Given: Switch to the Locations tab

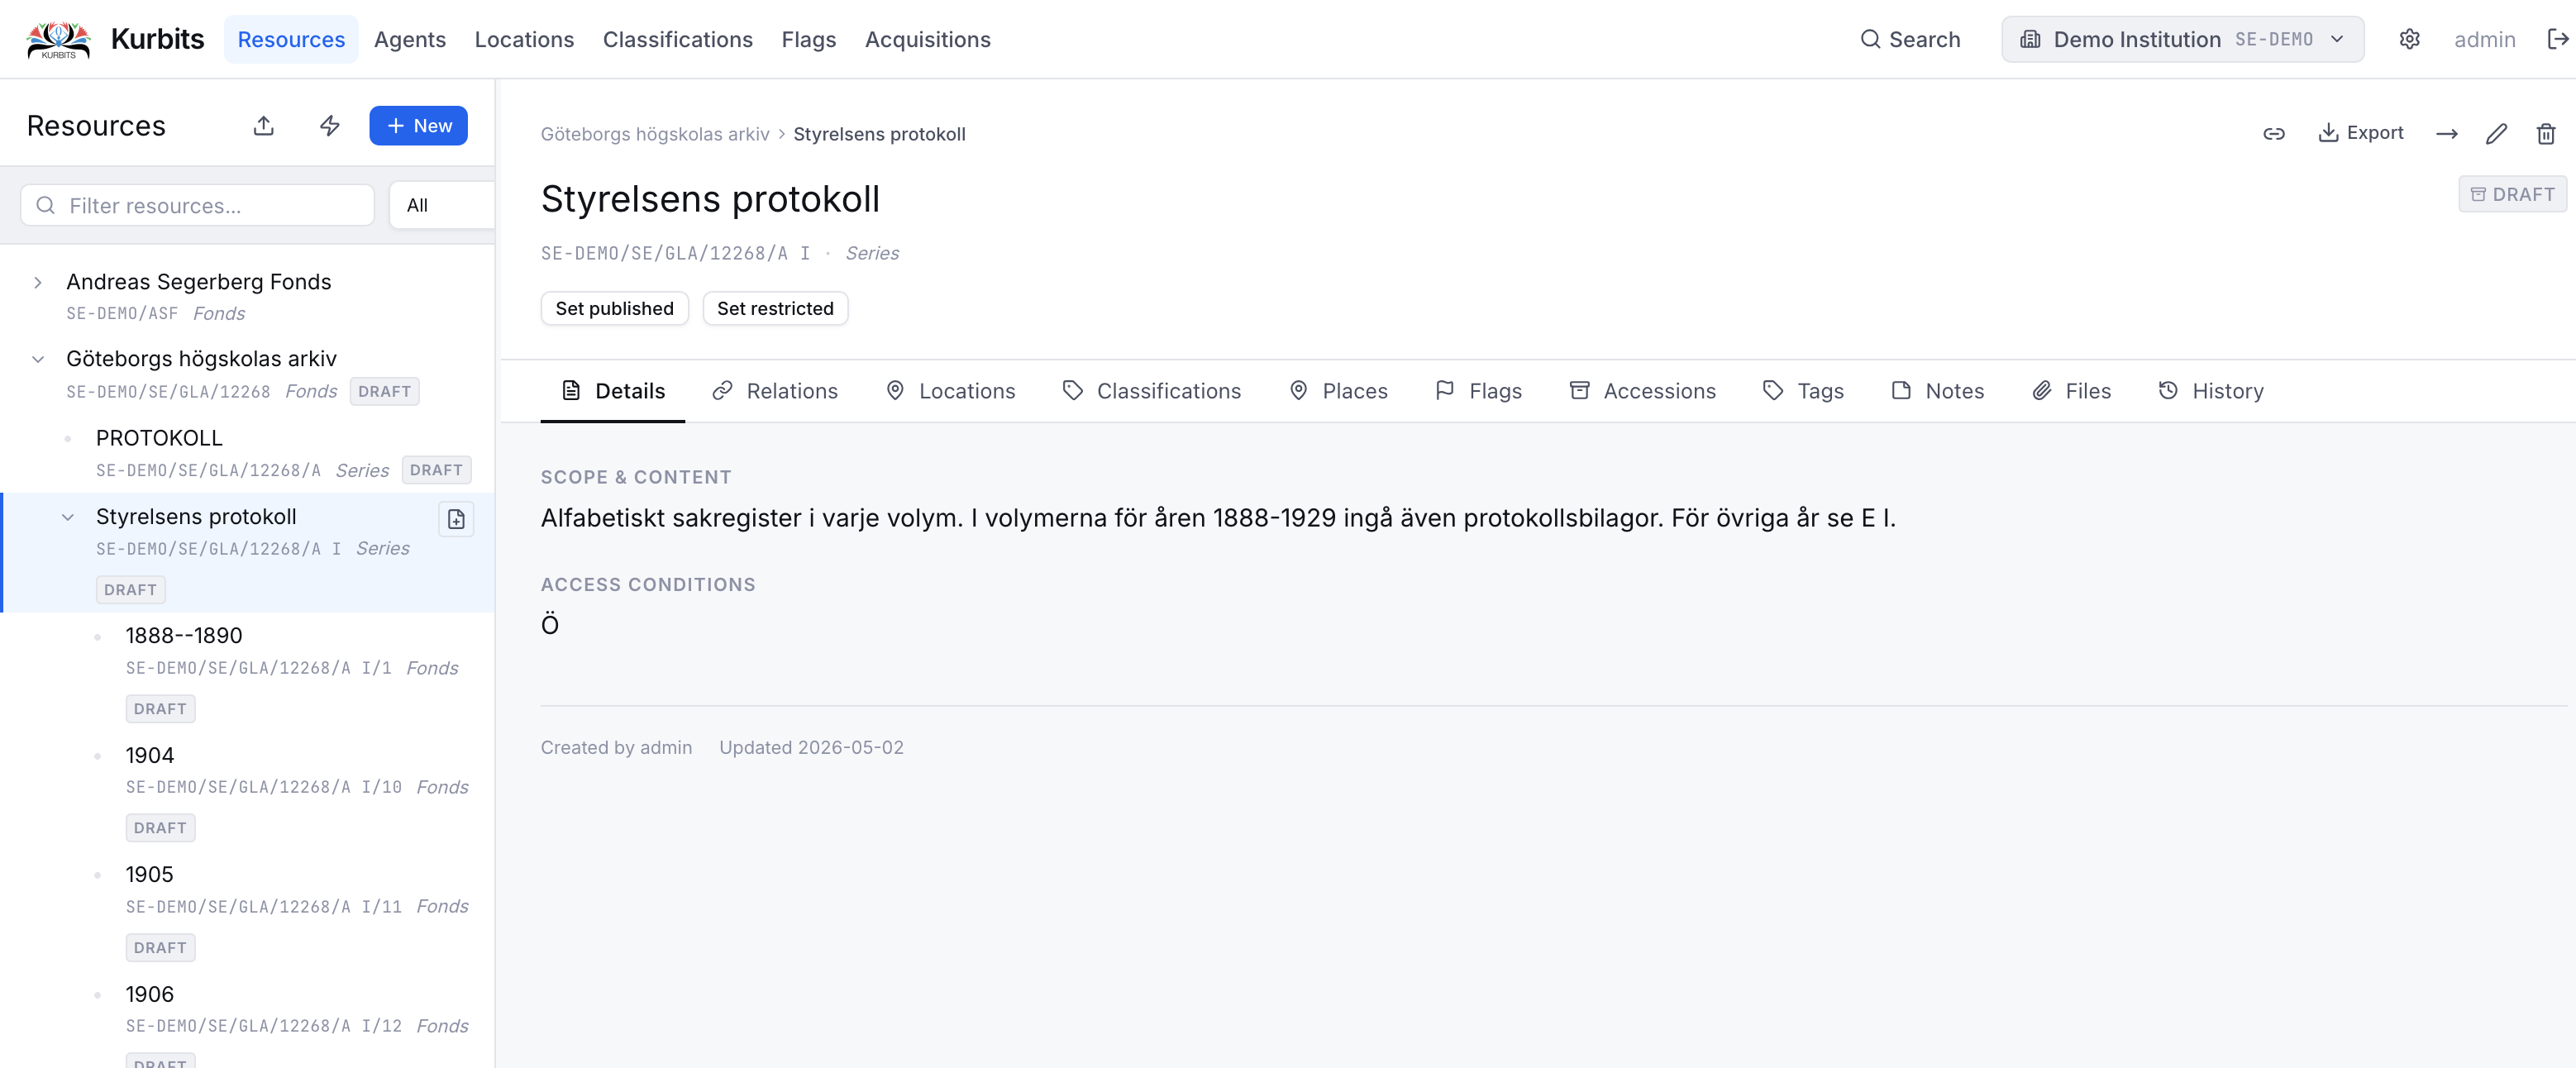Looking at the screenshot, I should coord(950,391).
